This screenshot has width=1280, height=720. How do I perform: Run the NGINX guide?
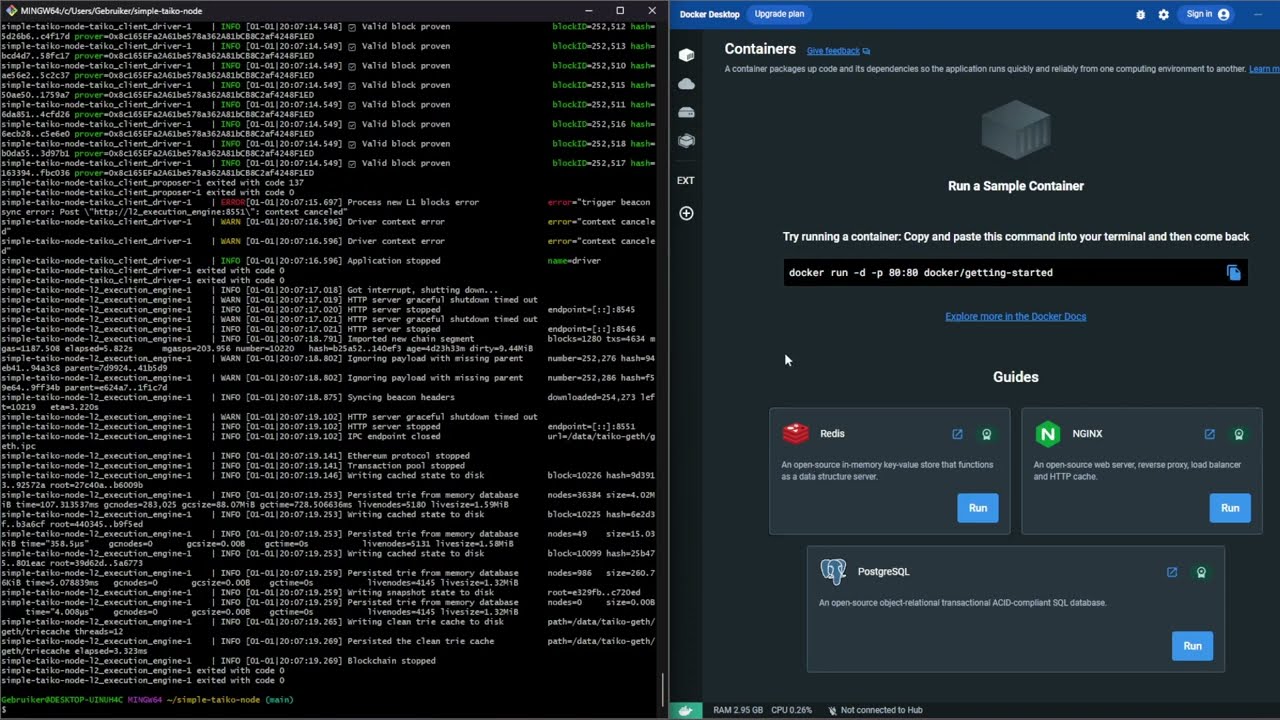pos(1229,508)
